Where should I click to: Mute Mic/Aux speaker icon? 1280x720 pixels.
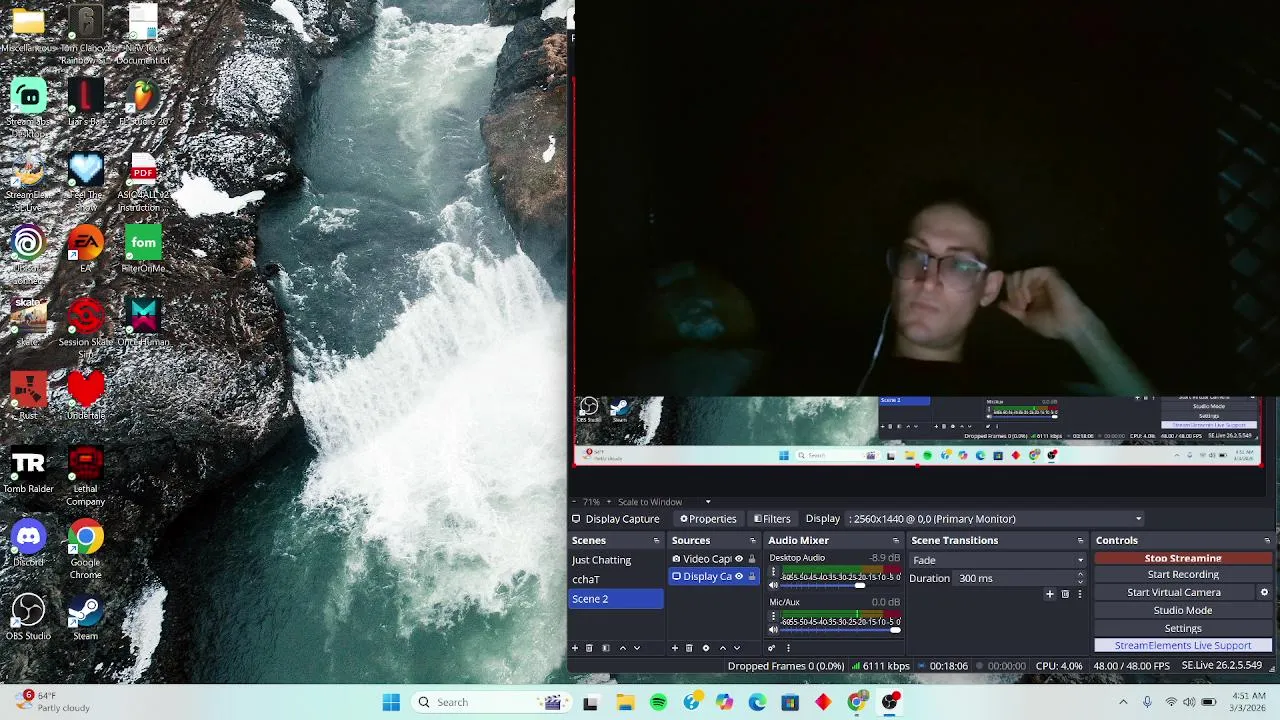pos(773,630)
